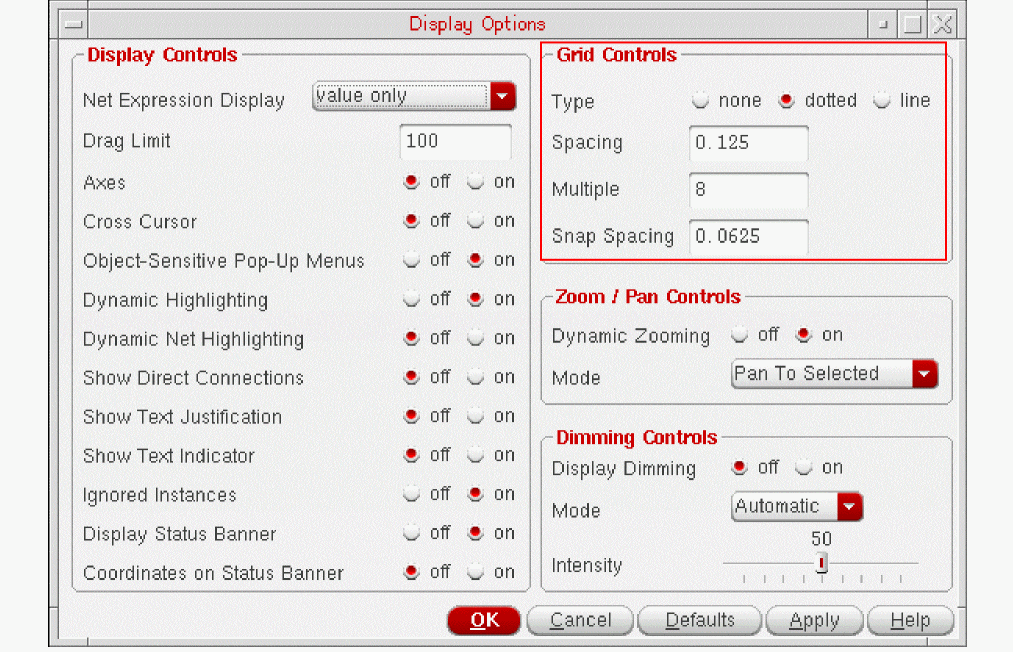
Task: Turn on Coordinates on Status Banner
Action: click(475, 572)
